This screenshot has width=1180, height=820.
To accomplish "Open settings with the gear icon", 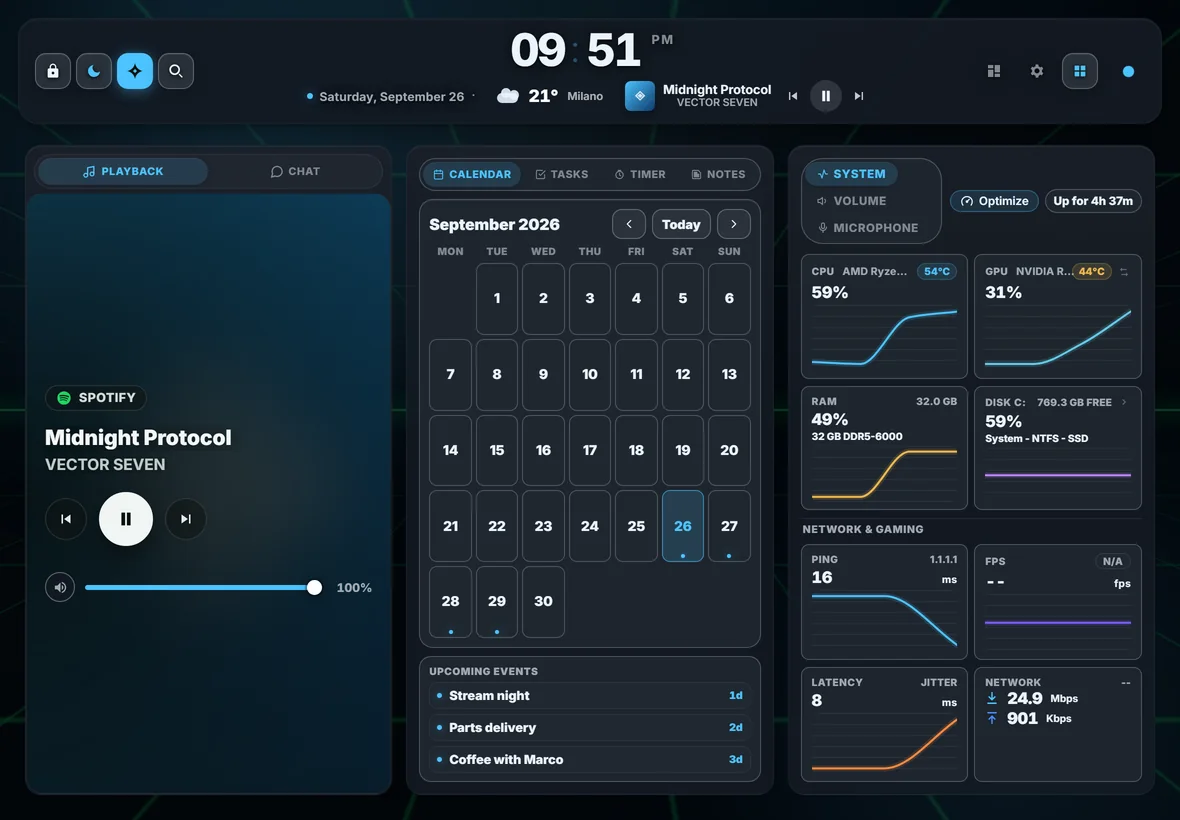I will click(1037, 71).
